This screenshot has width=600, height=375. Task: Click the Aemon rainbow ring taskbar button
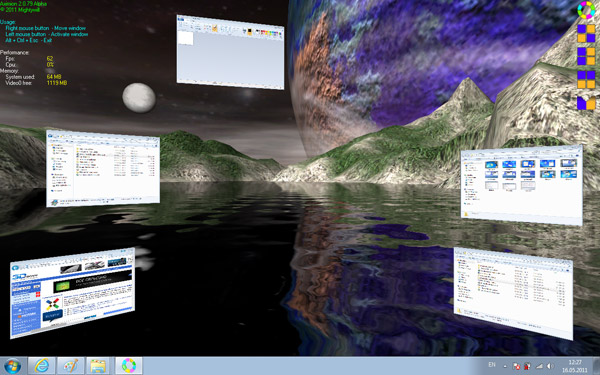click(129, 365)
